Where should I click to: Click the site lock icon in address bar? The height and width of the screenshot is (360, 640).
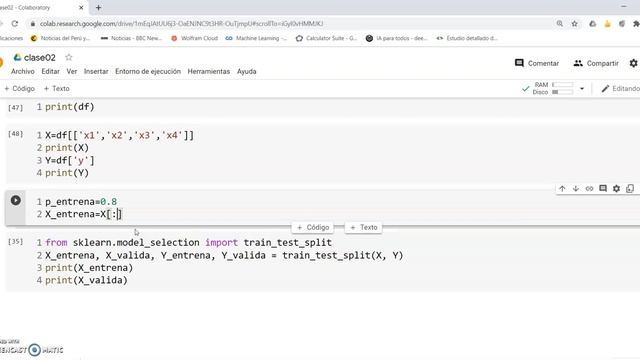[33, 24]
